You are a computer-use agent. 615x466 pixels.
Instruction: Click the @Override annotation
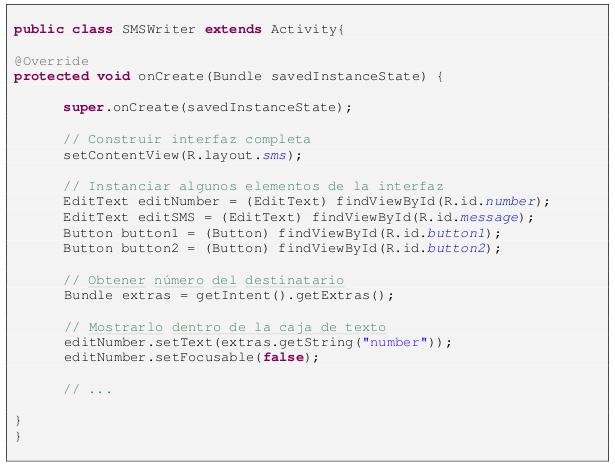pyautogui.click(x=51, y=61)
